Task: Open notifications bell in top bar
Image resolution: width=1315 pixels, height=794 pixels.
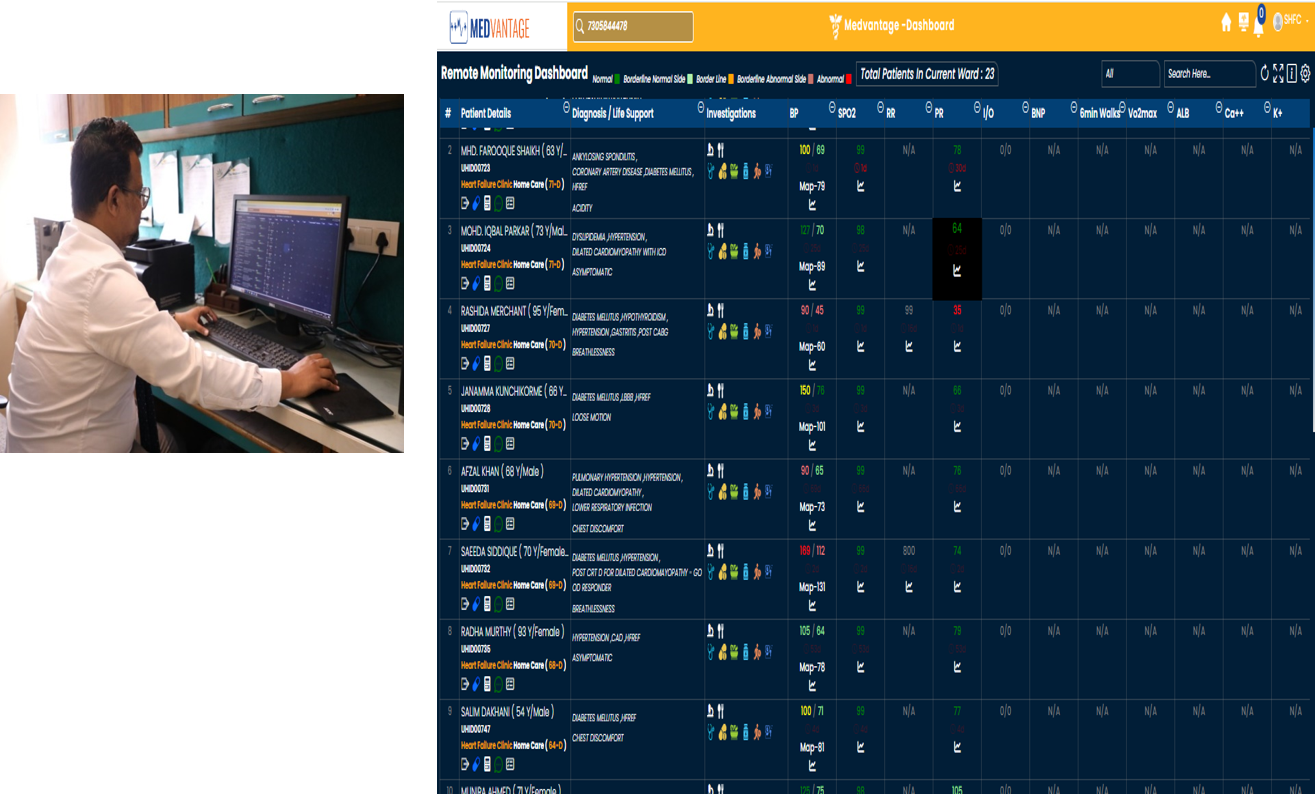Action: click(1258, 26)
